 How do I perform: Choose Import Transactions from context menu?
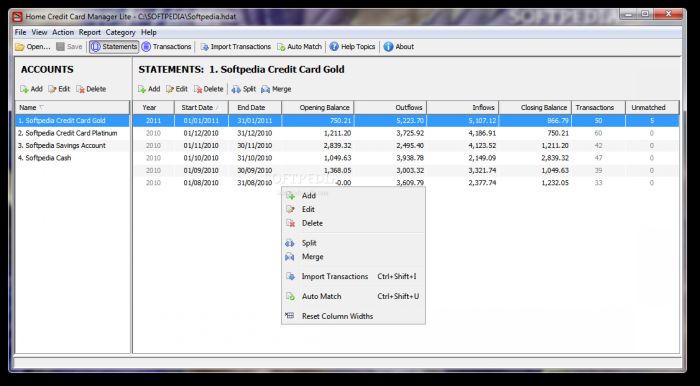[x=353, y=277]
